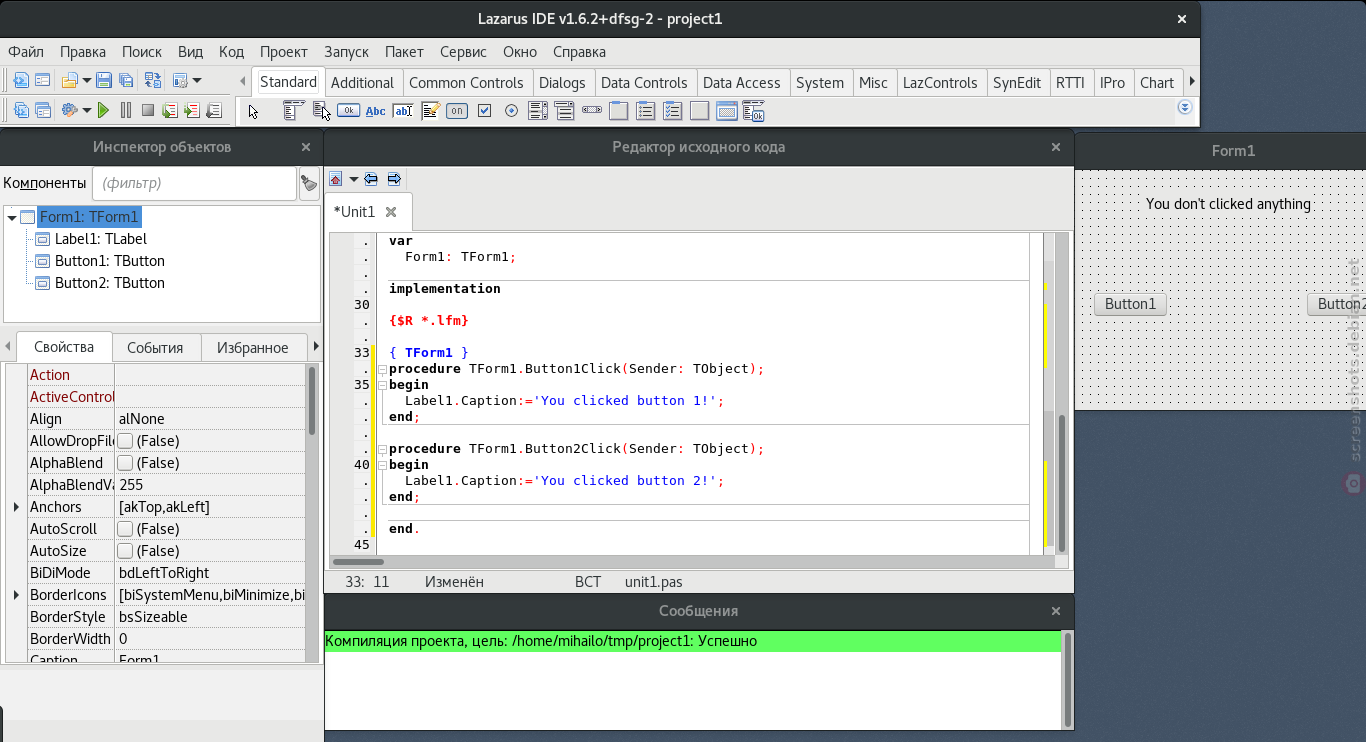Clear the component filter with broom button
Viewport: 1366px width, 742px height.
pos(309,183)
